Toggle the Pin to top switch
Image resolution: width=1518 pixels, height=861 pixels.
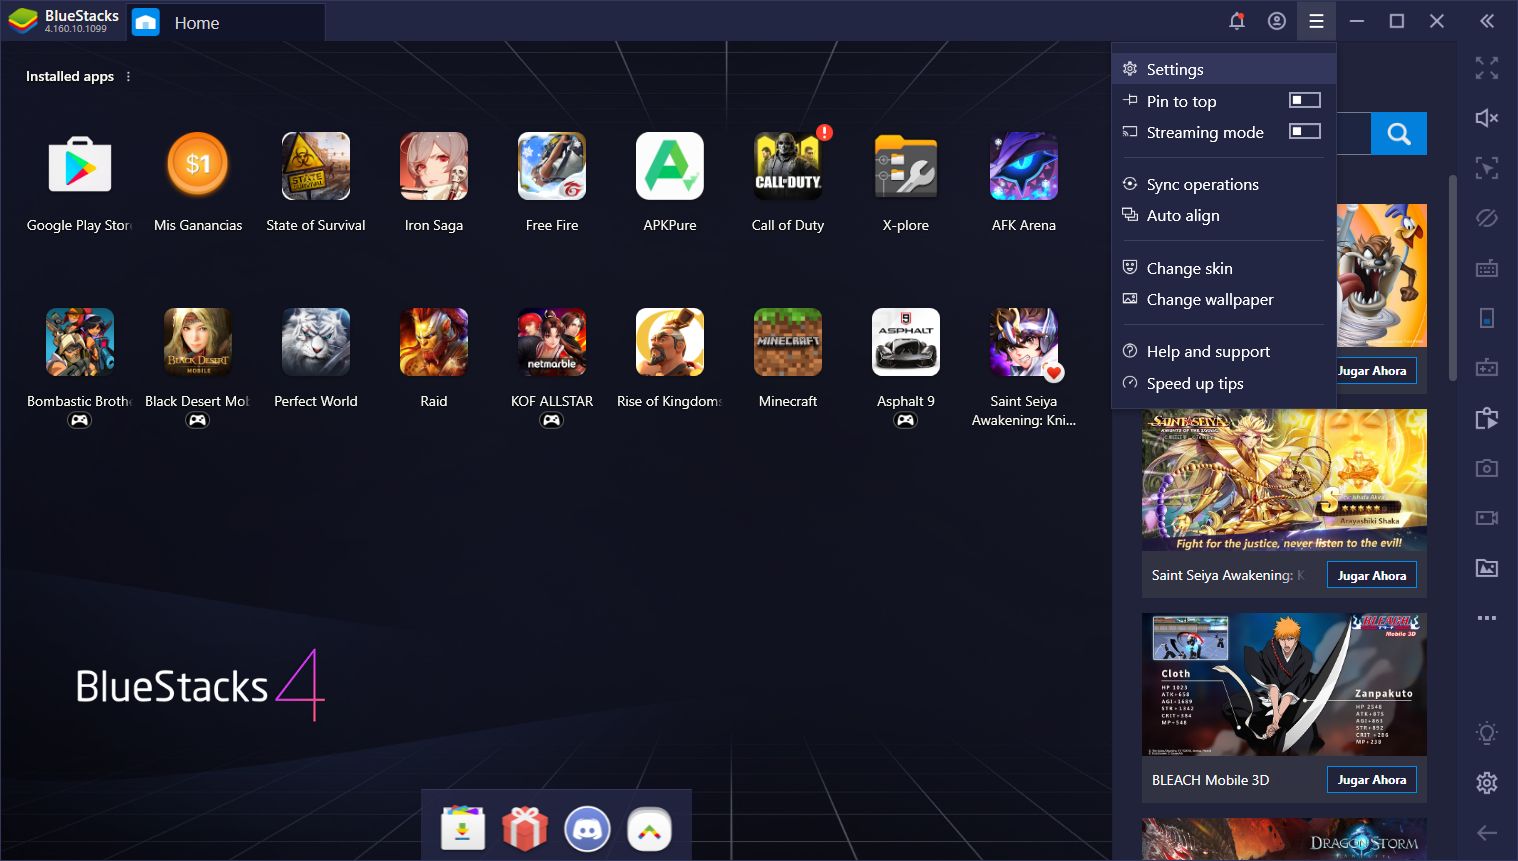click(1304, 100)
